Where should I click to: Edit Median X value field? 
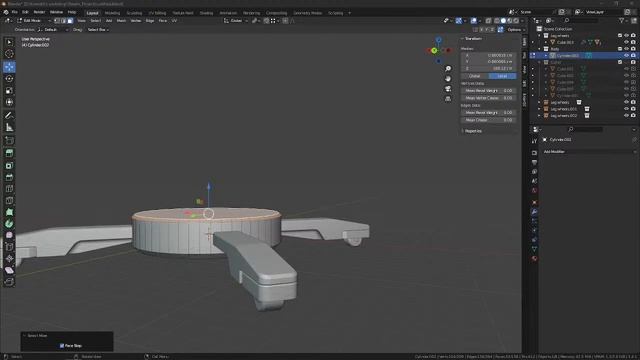[489, 55]
